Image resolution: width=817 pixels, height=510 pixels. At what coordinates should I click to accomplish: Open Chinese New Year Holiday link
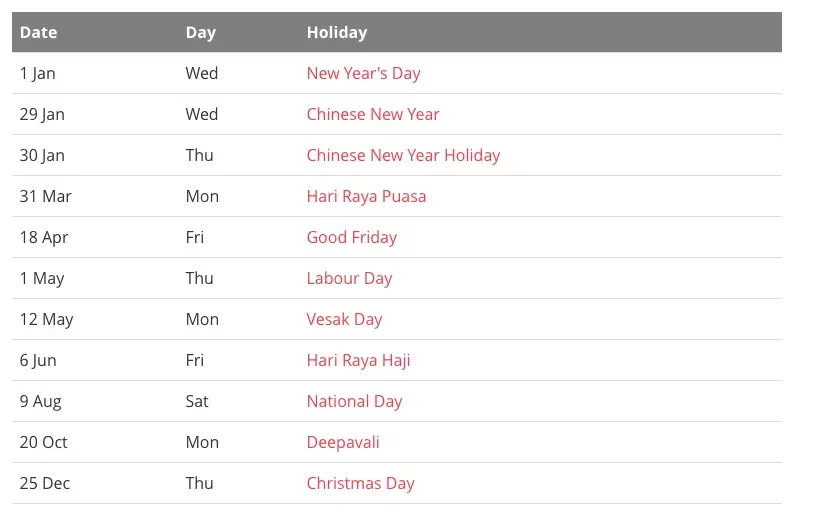(403, 155)
